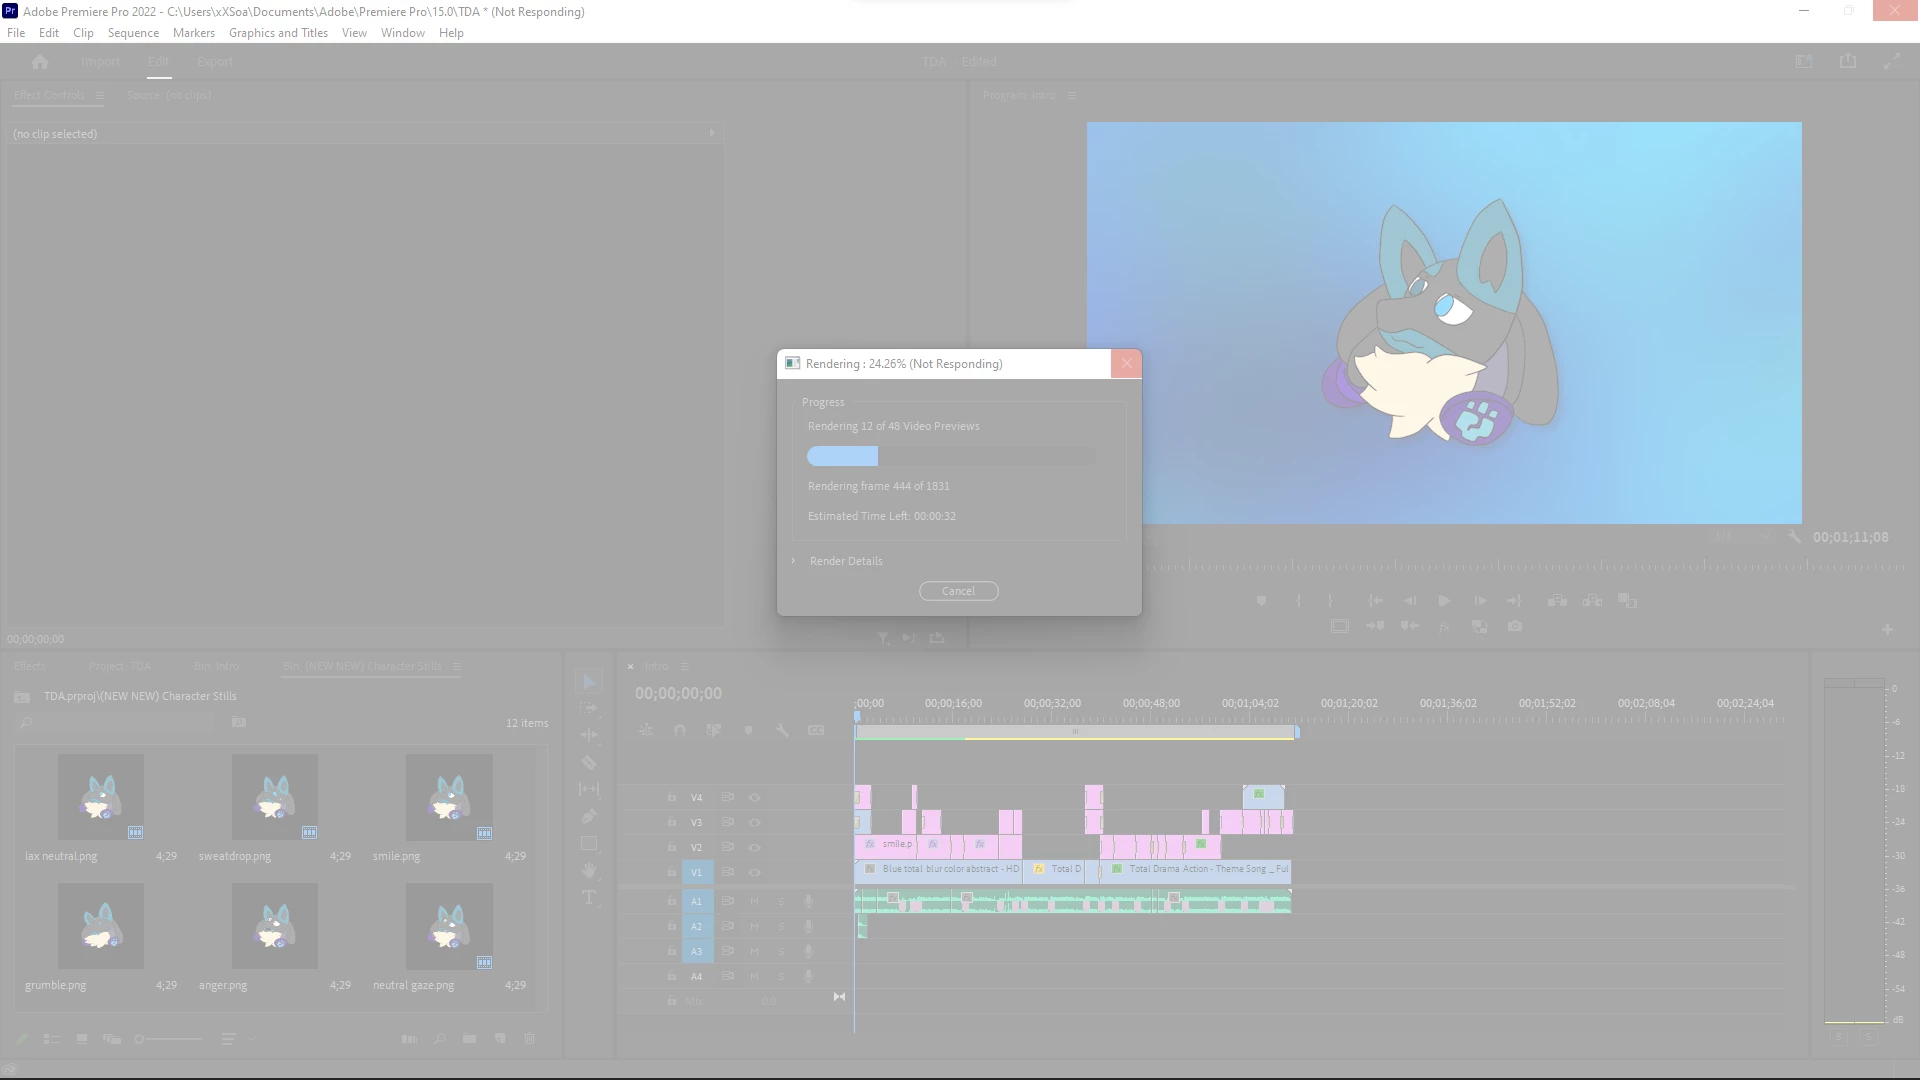Image resolution: width=1920 pixels, height=1080 pixels.
Task: Select the Hand tool
Action: pos(589,871)
